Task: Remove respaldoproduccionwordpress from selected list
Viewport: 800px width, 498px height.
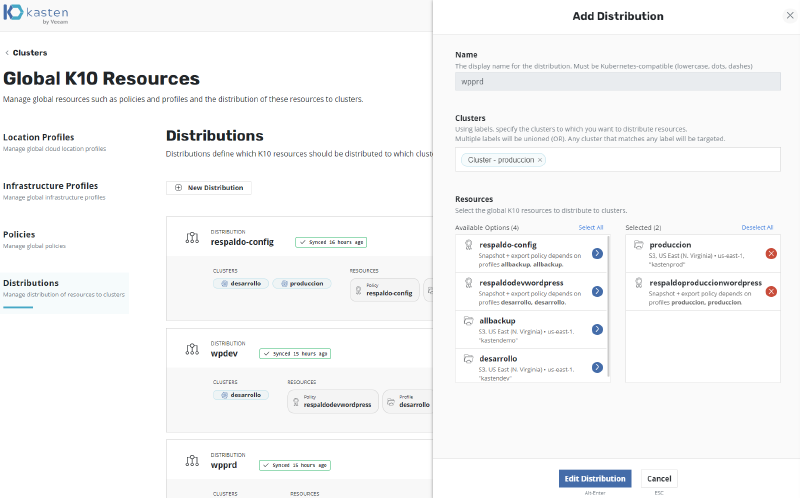Action: click(771, 291)
